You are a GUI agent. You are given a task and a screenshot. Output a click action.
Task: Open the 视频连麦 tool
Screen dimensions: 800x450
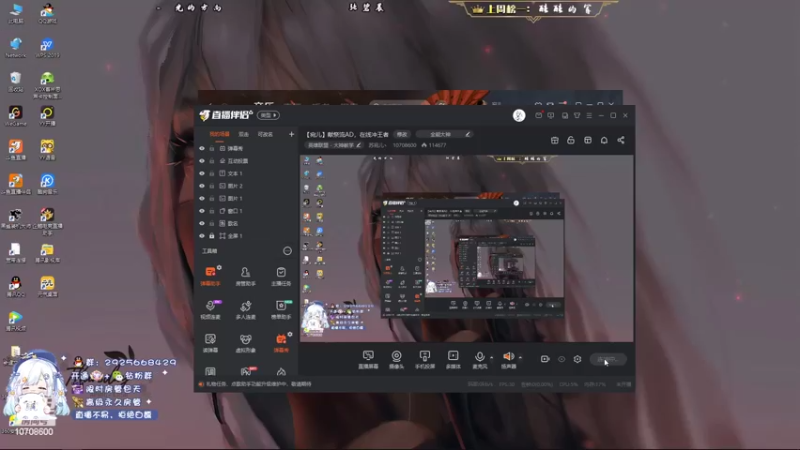(x=210, y=310)
